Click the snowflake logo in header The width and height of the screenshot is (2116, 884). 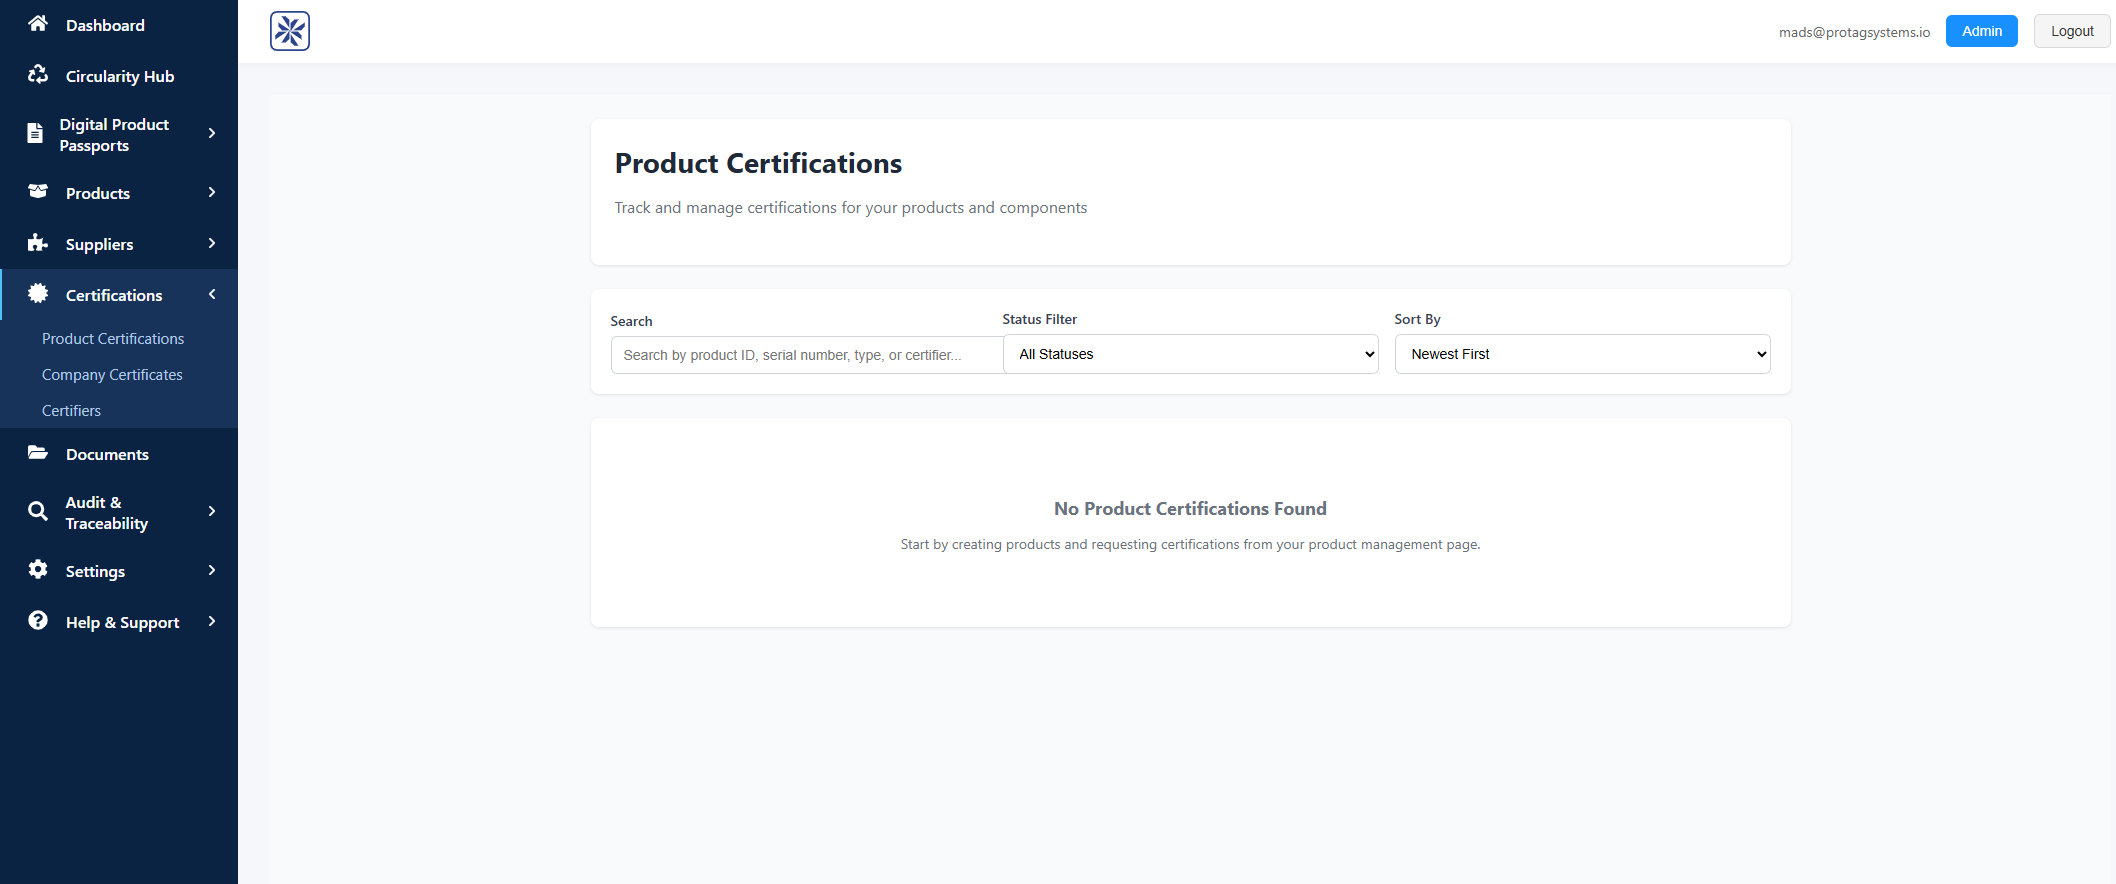(x=290, y=31)
